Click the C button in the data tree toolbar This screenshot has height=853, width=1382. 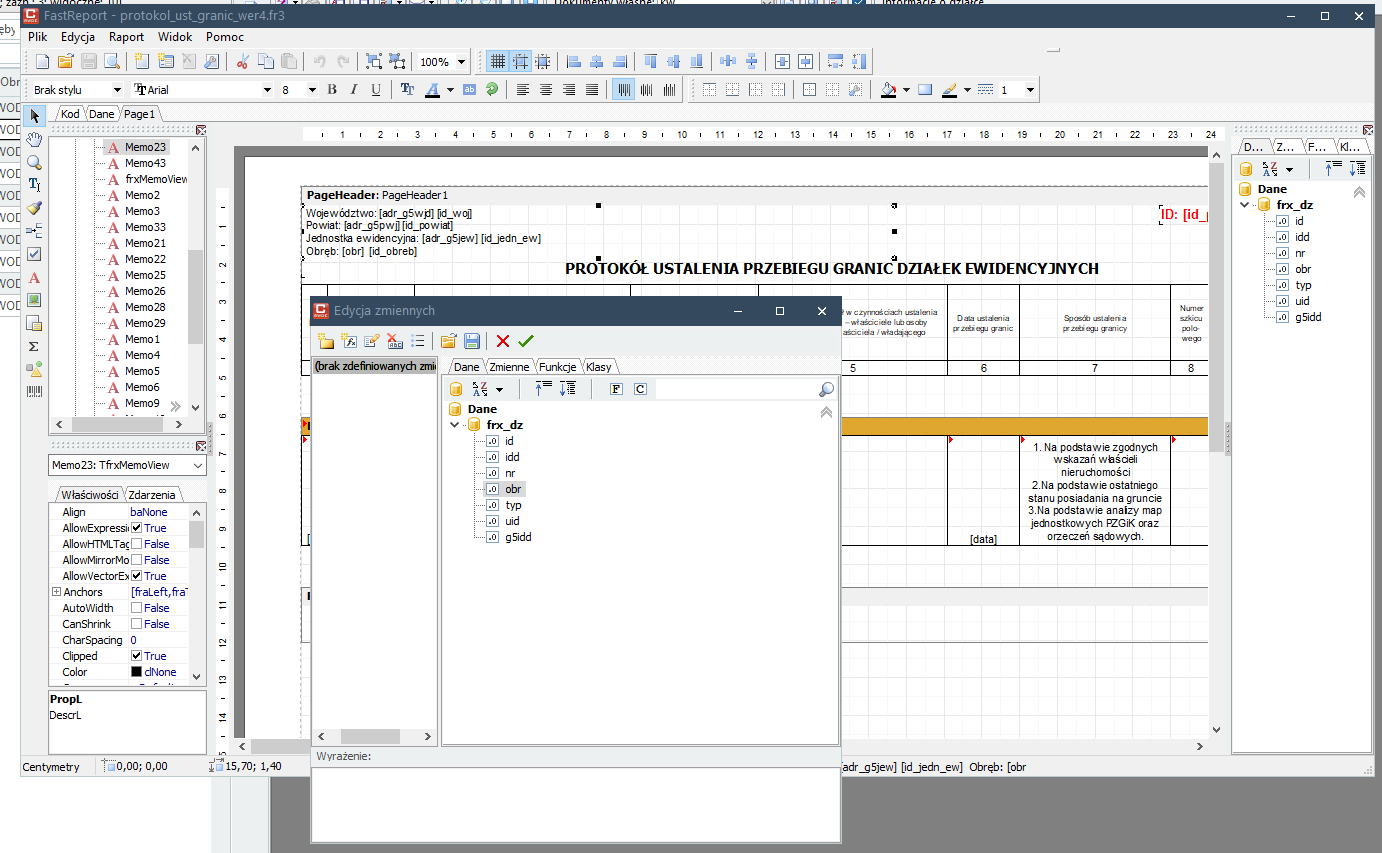point(640,389)
